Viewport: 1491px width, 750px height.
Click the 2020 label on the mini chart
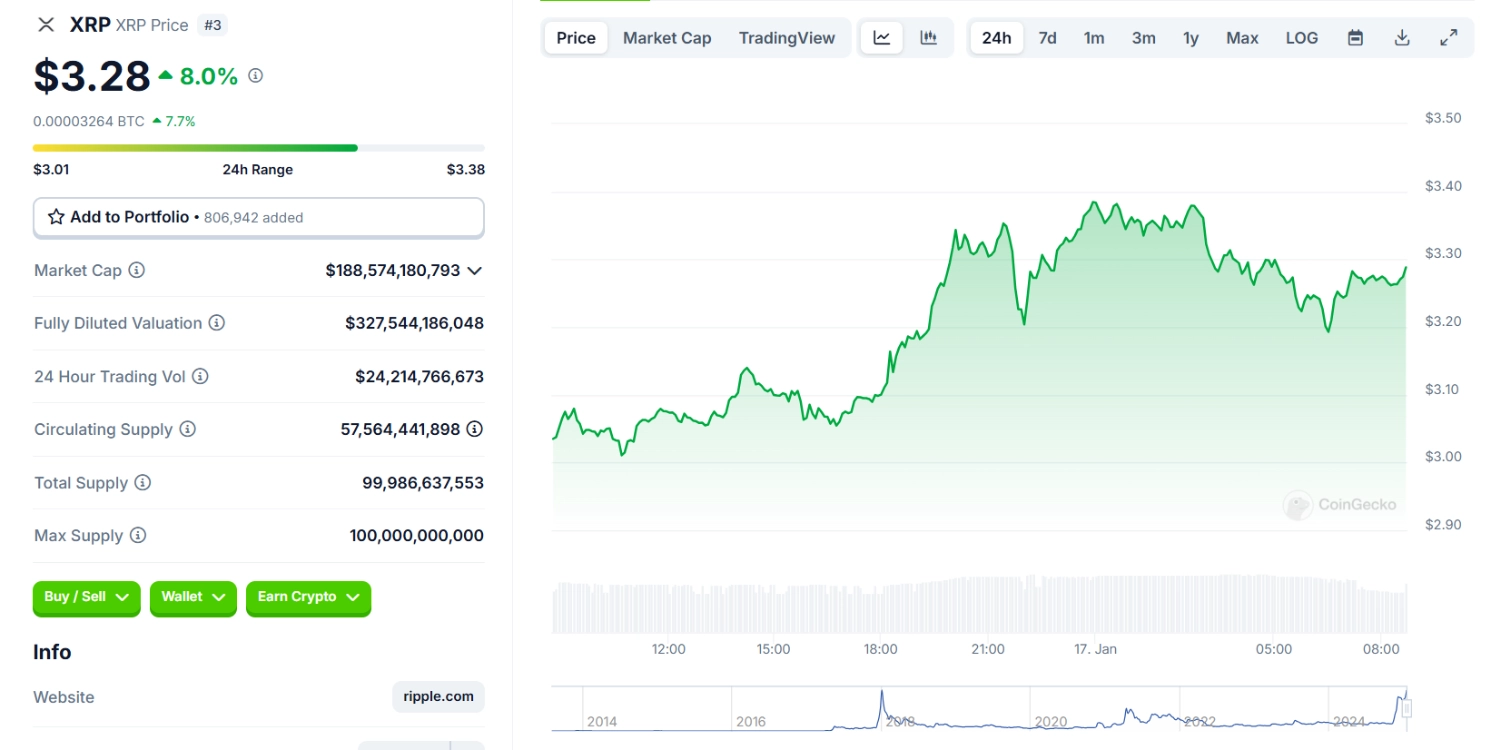[x=1051, y=721]
